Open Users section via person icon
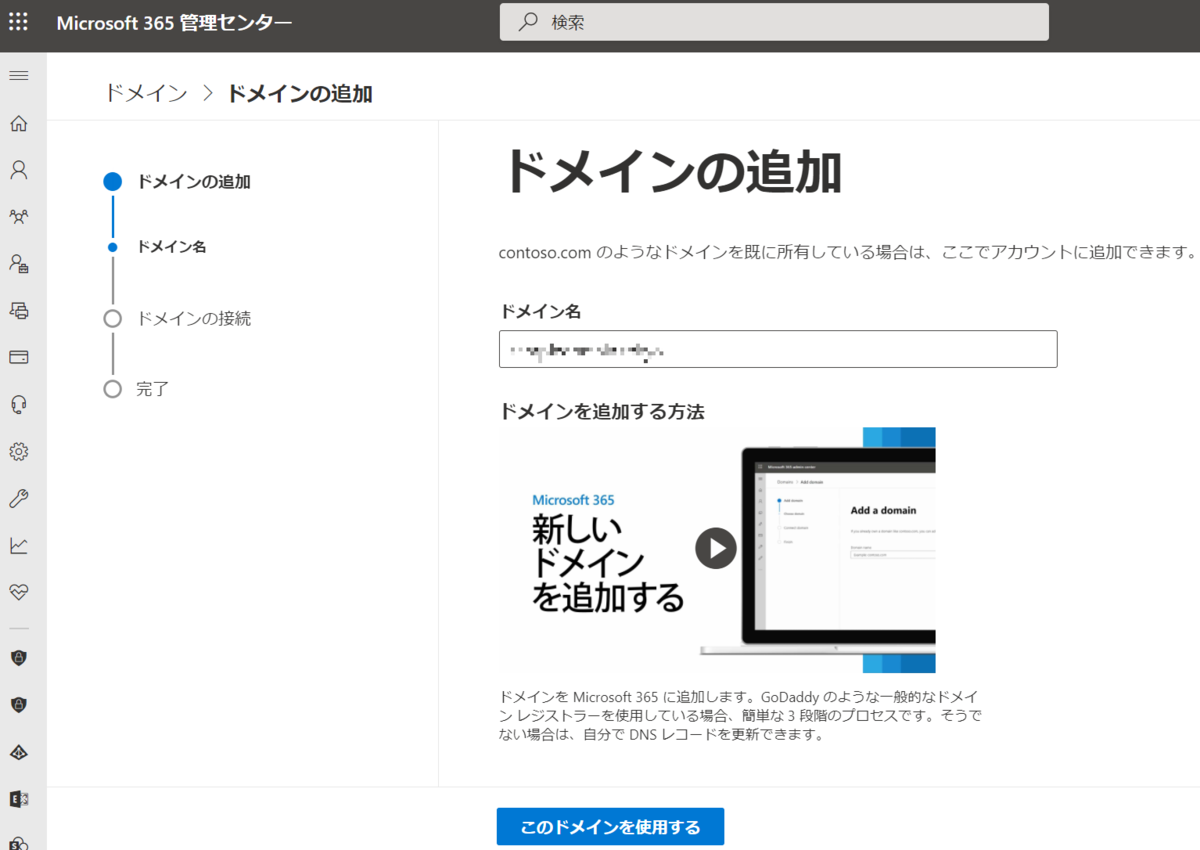The height and width of the screenshot is (850, 1200). [19, 170]
